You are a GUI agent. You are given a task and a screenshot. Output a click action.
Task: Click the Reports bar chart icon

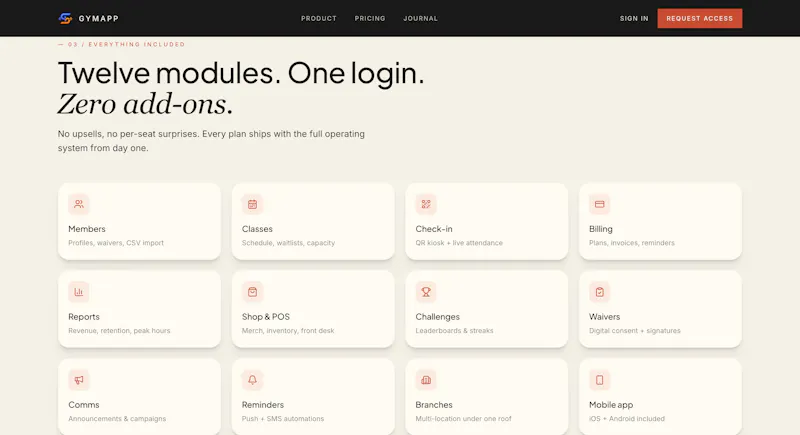[x=79, y=292]
